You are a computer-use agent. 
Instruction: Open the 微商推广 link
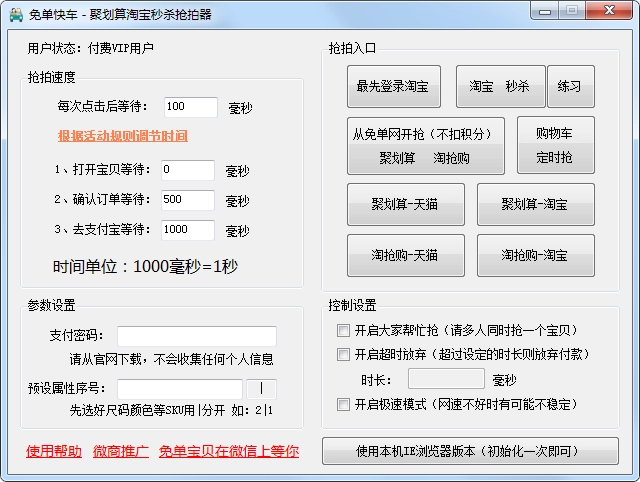[121, 451]
